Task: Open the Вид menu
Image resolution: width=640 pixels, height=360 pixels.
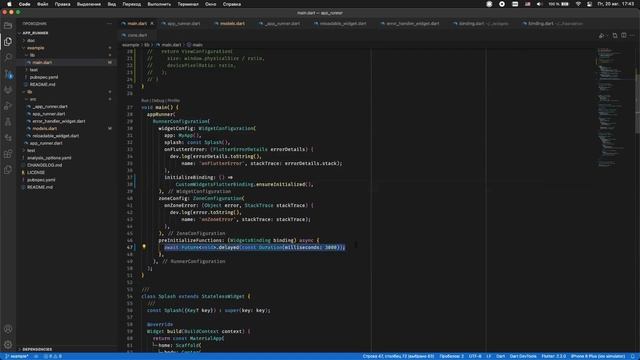Action: point(111,4)
